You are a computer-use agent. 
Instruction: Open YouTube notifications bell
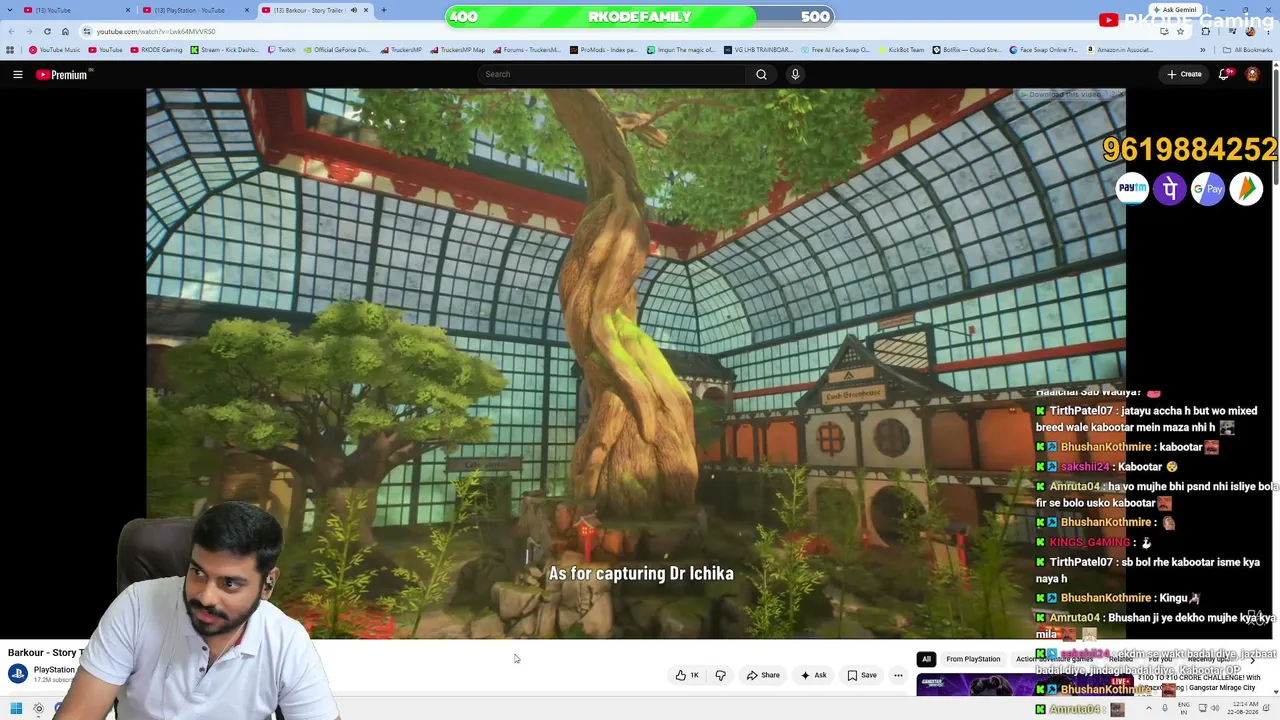pyautogui.click(x=1224, y=74)
